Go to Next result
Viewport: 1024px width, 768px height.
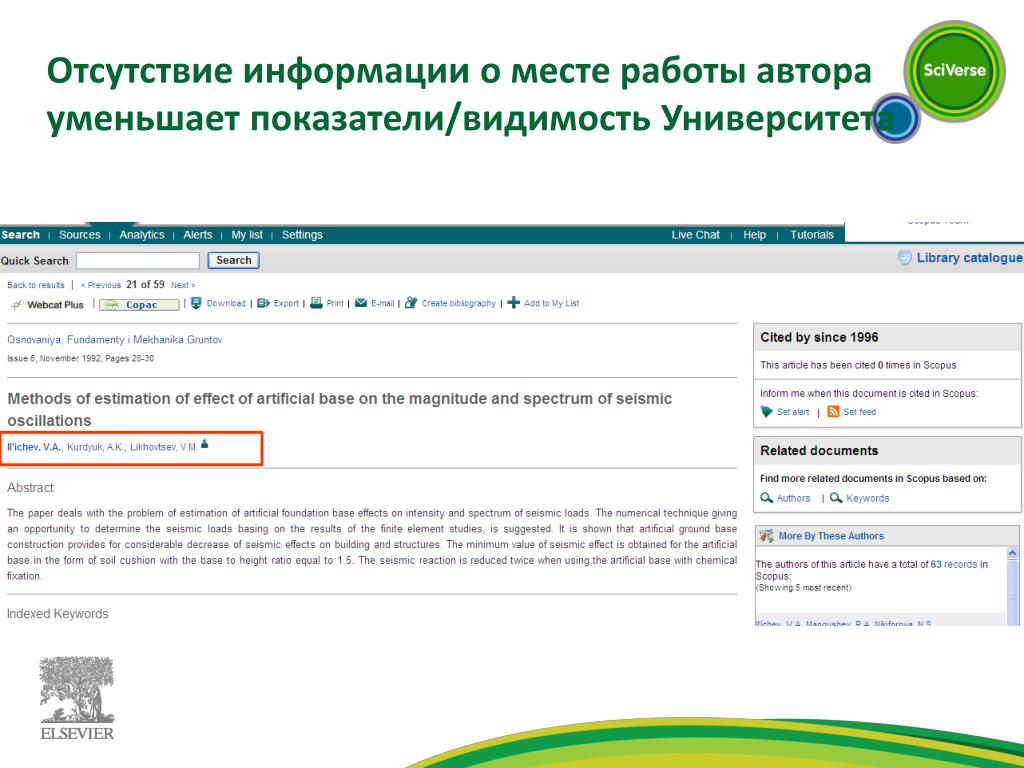click(x=183, y=285)
